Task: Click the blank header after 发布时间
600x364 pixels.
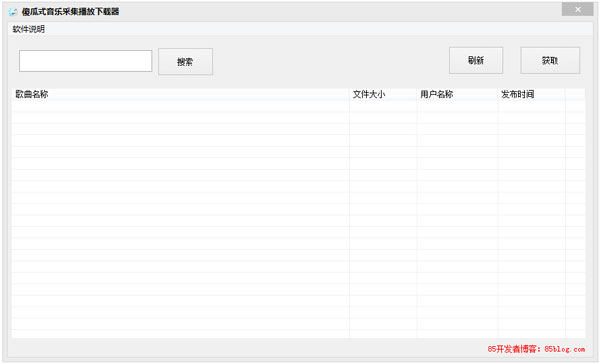Action: pos(575,94)
